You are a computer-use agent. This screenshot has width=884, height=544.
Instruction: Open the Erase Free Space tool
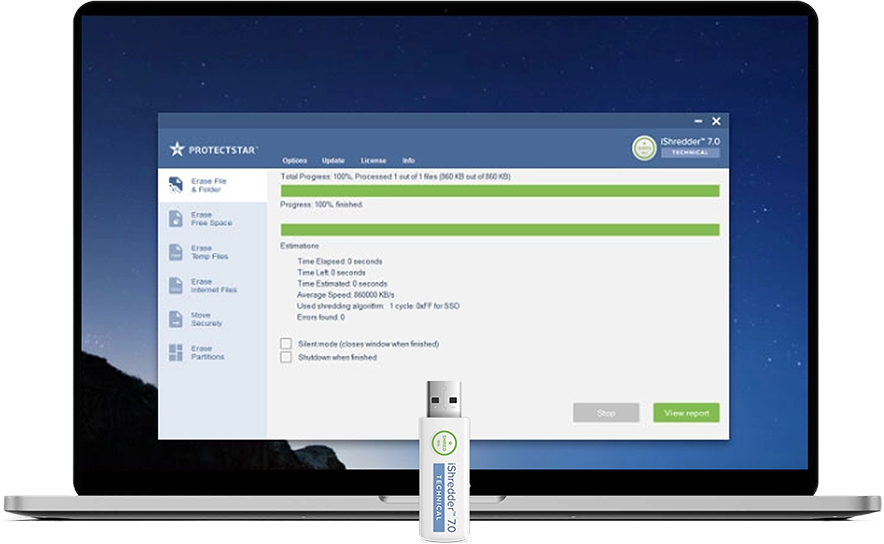(x=175, y=218)
